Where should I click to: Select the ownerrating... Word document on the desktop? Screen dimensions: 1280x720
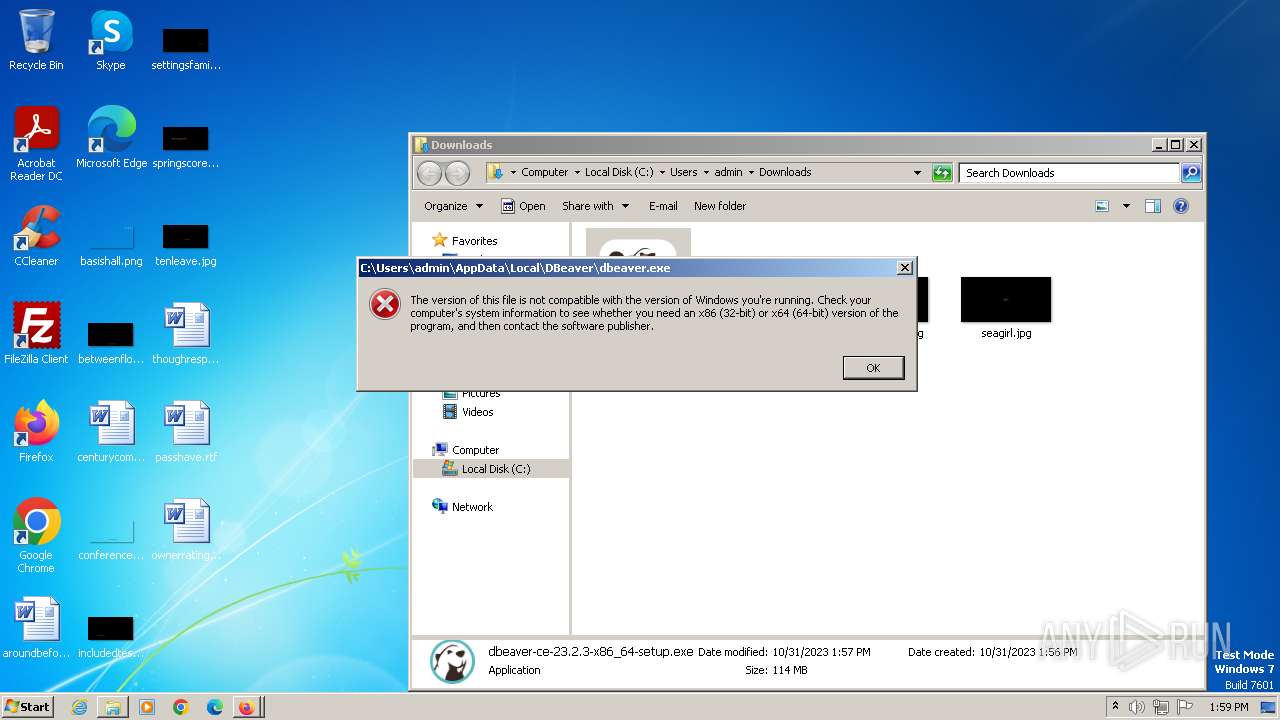tap(185, 530)
